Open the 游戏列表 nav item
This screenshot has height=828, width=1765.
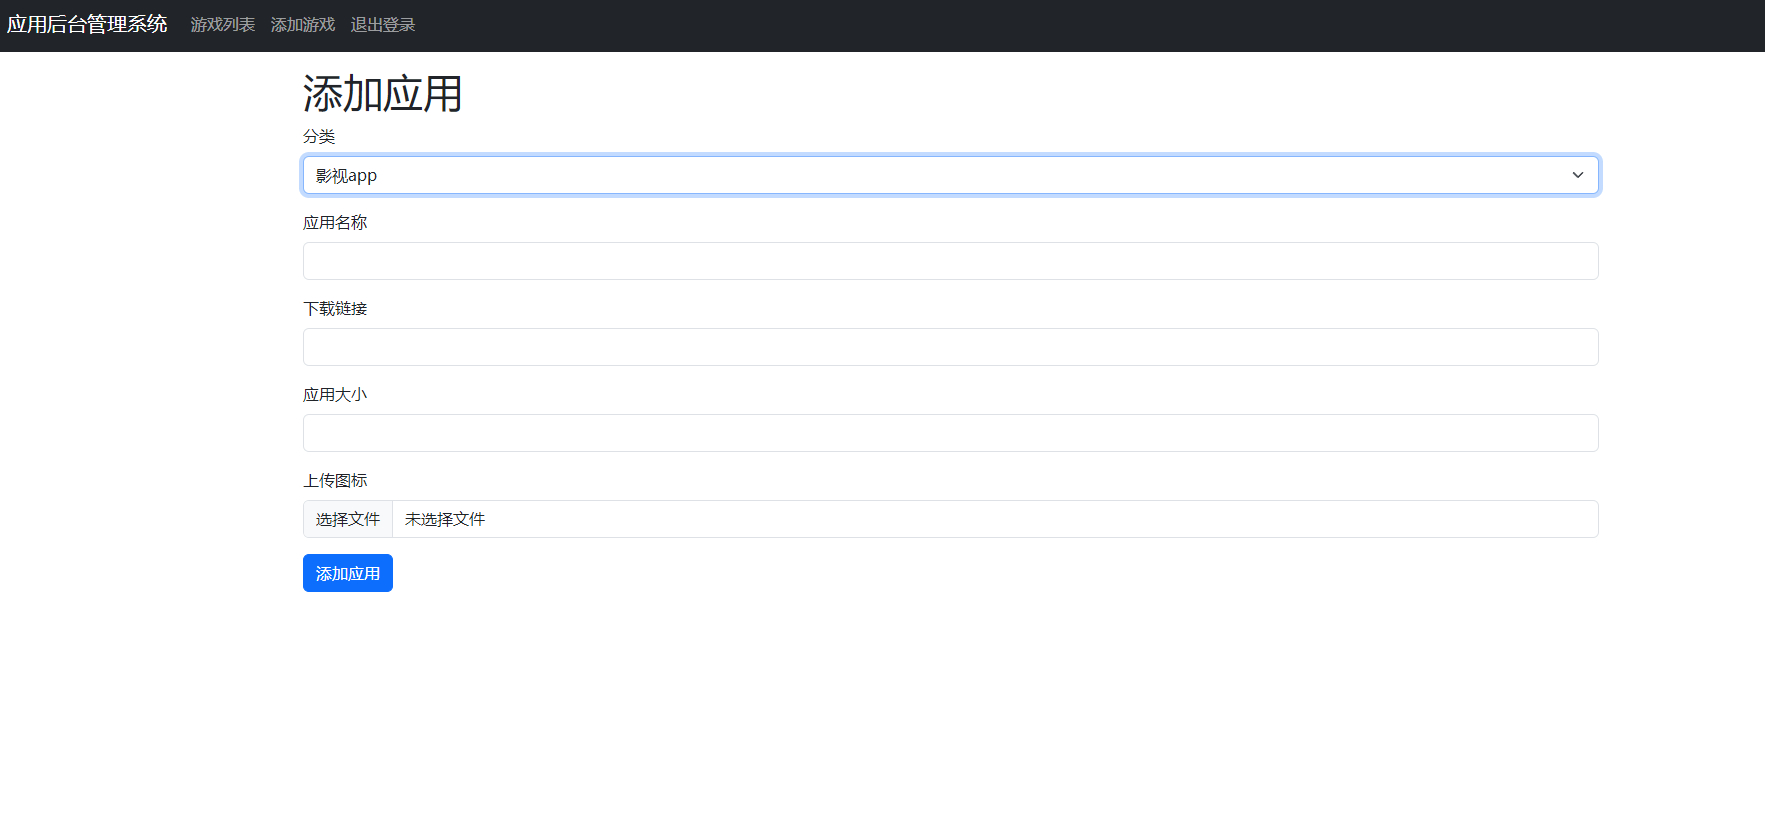[222, 25]
